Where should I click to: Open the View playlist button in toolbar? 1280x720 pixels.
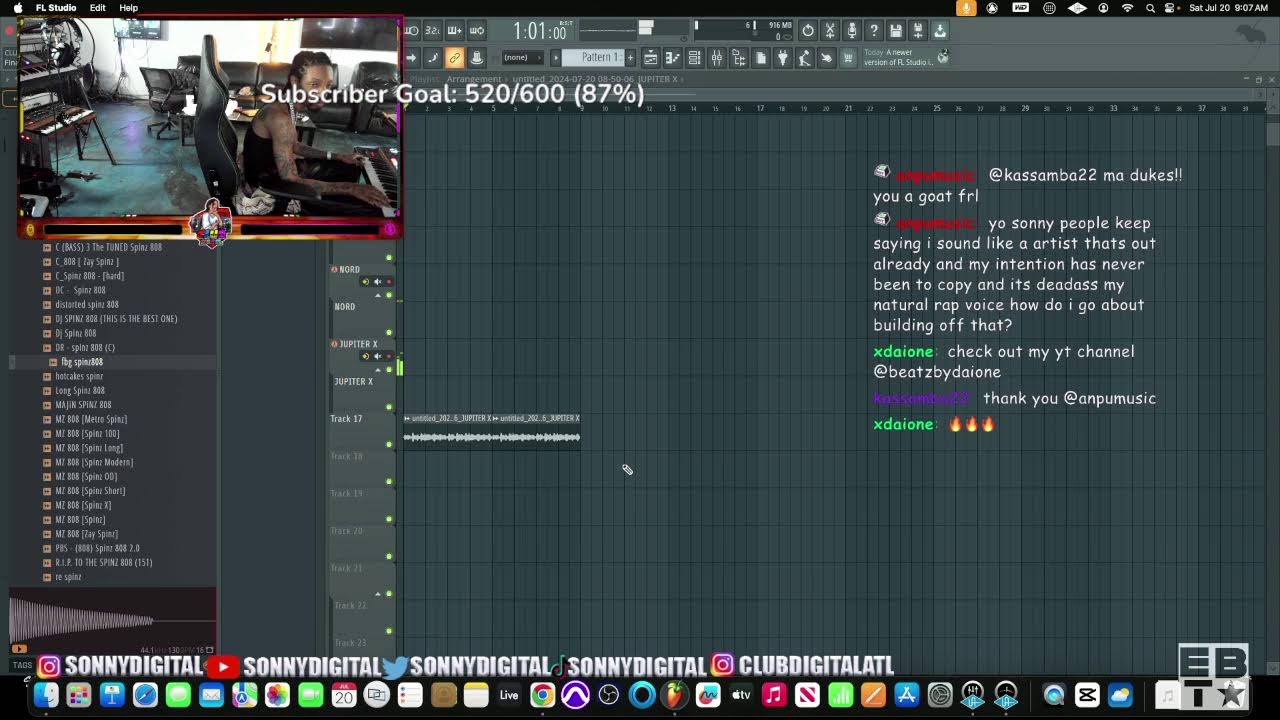coord(651,58)
